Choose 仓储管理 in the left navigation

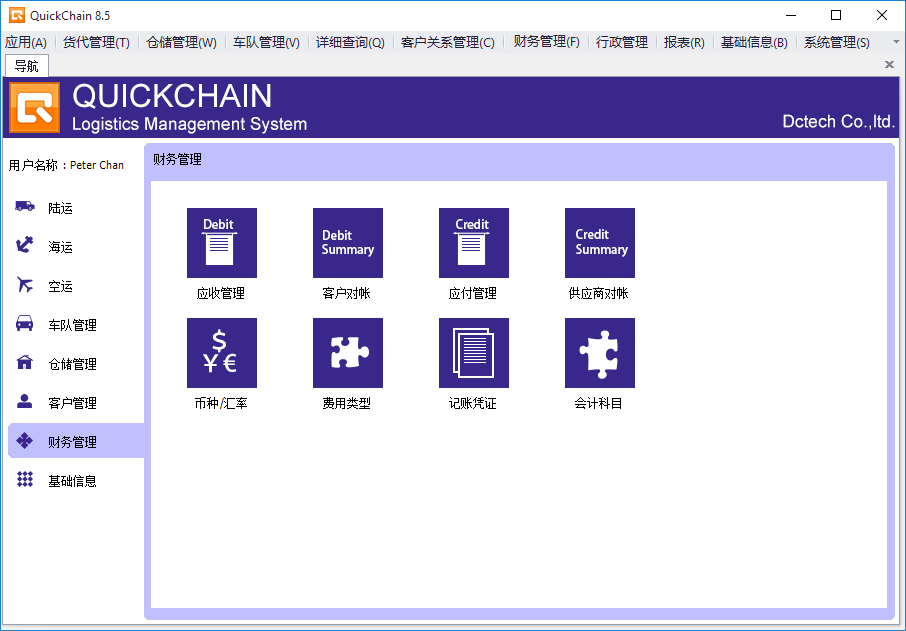tap(72, 364)
